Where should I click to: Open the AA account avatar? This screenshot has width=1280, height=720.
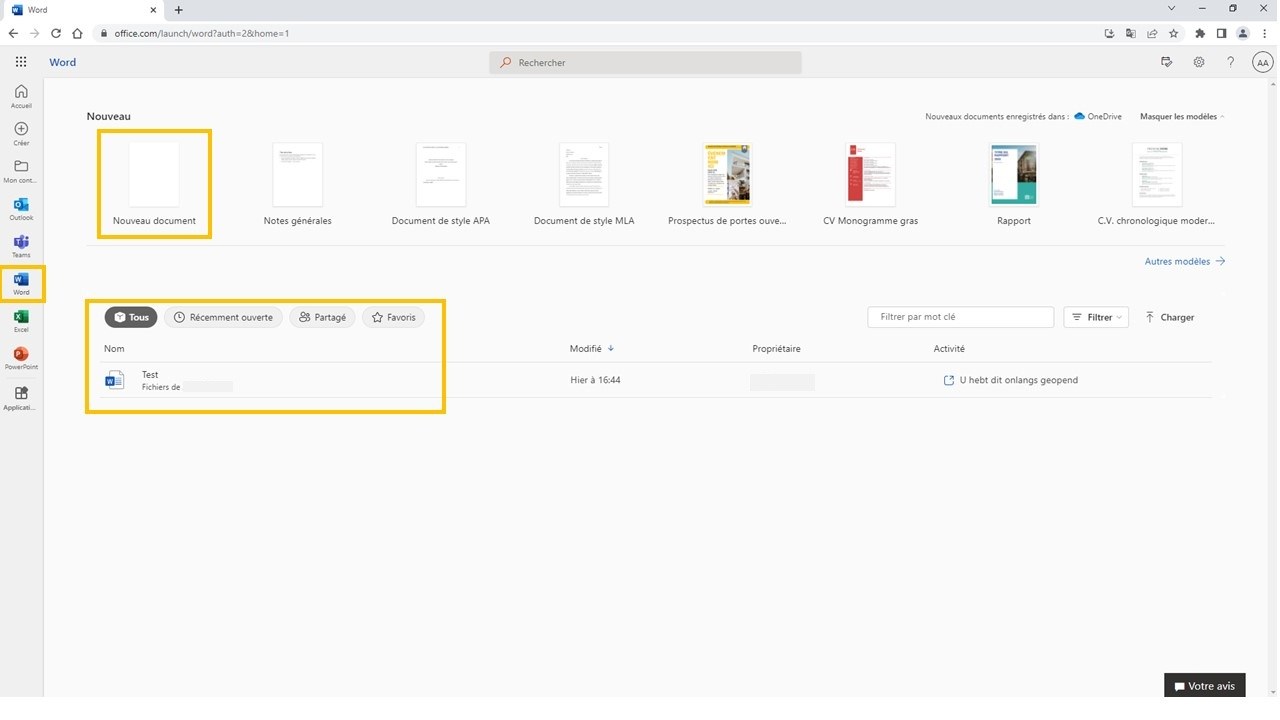click(1262, 62)
